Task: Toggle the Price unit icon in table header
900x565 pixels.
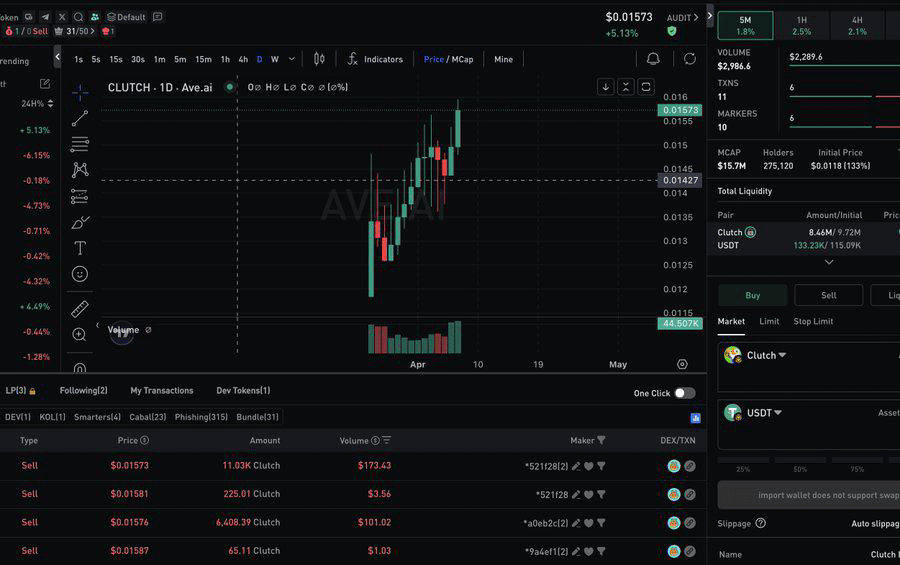Action: (145, 440)
